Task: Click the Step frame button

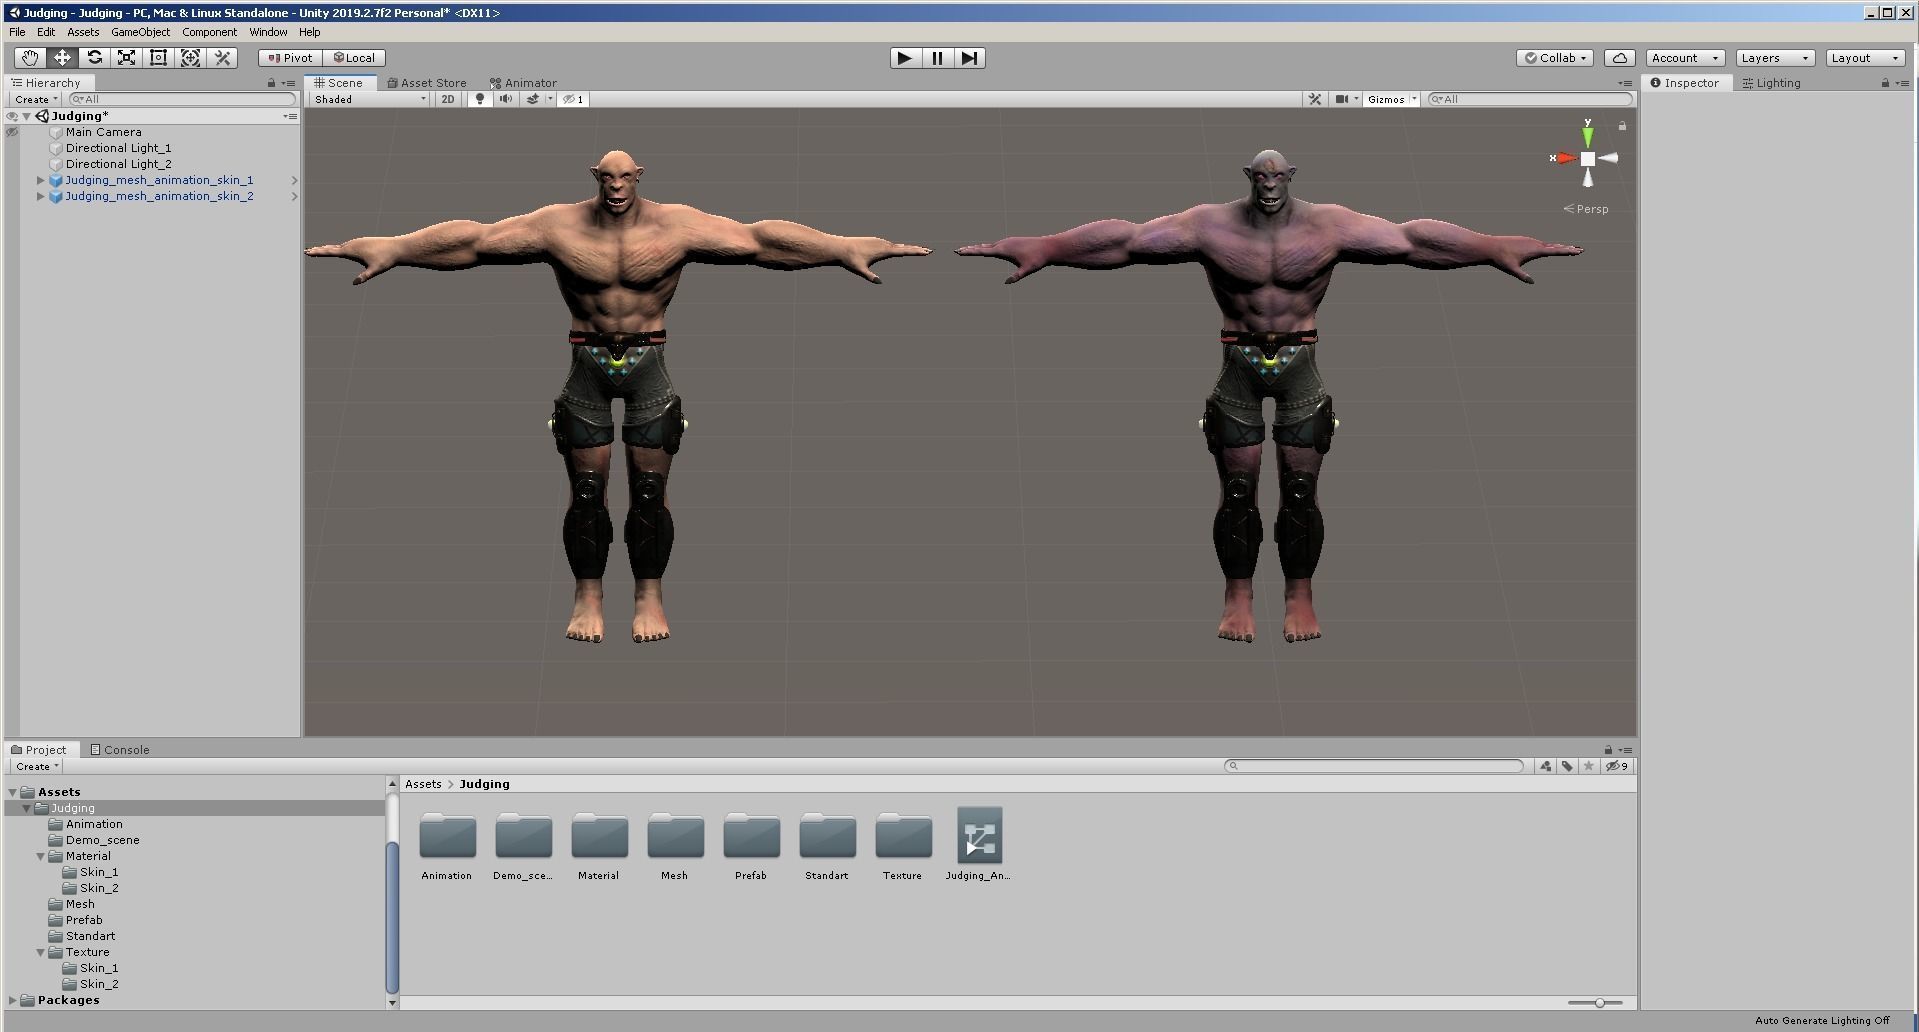Action: 969,58
